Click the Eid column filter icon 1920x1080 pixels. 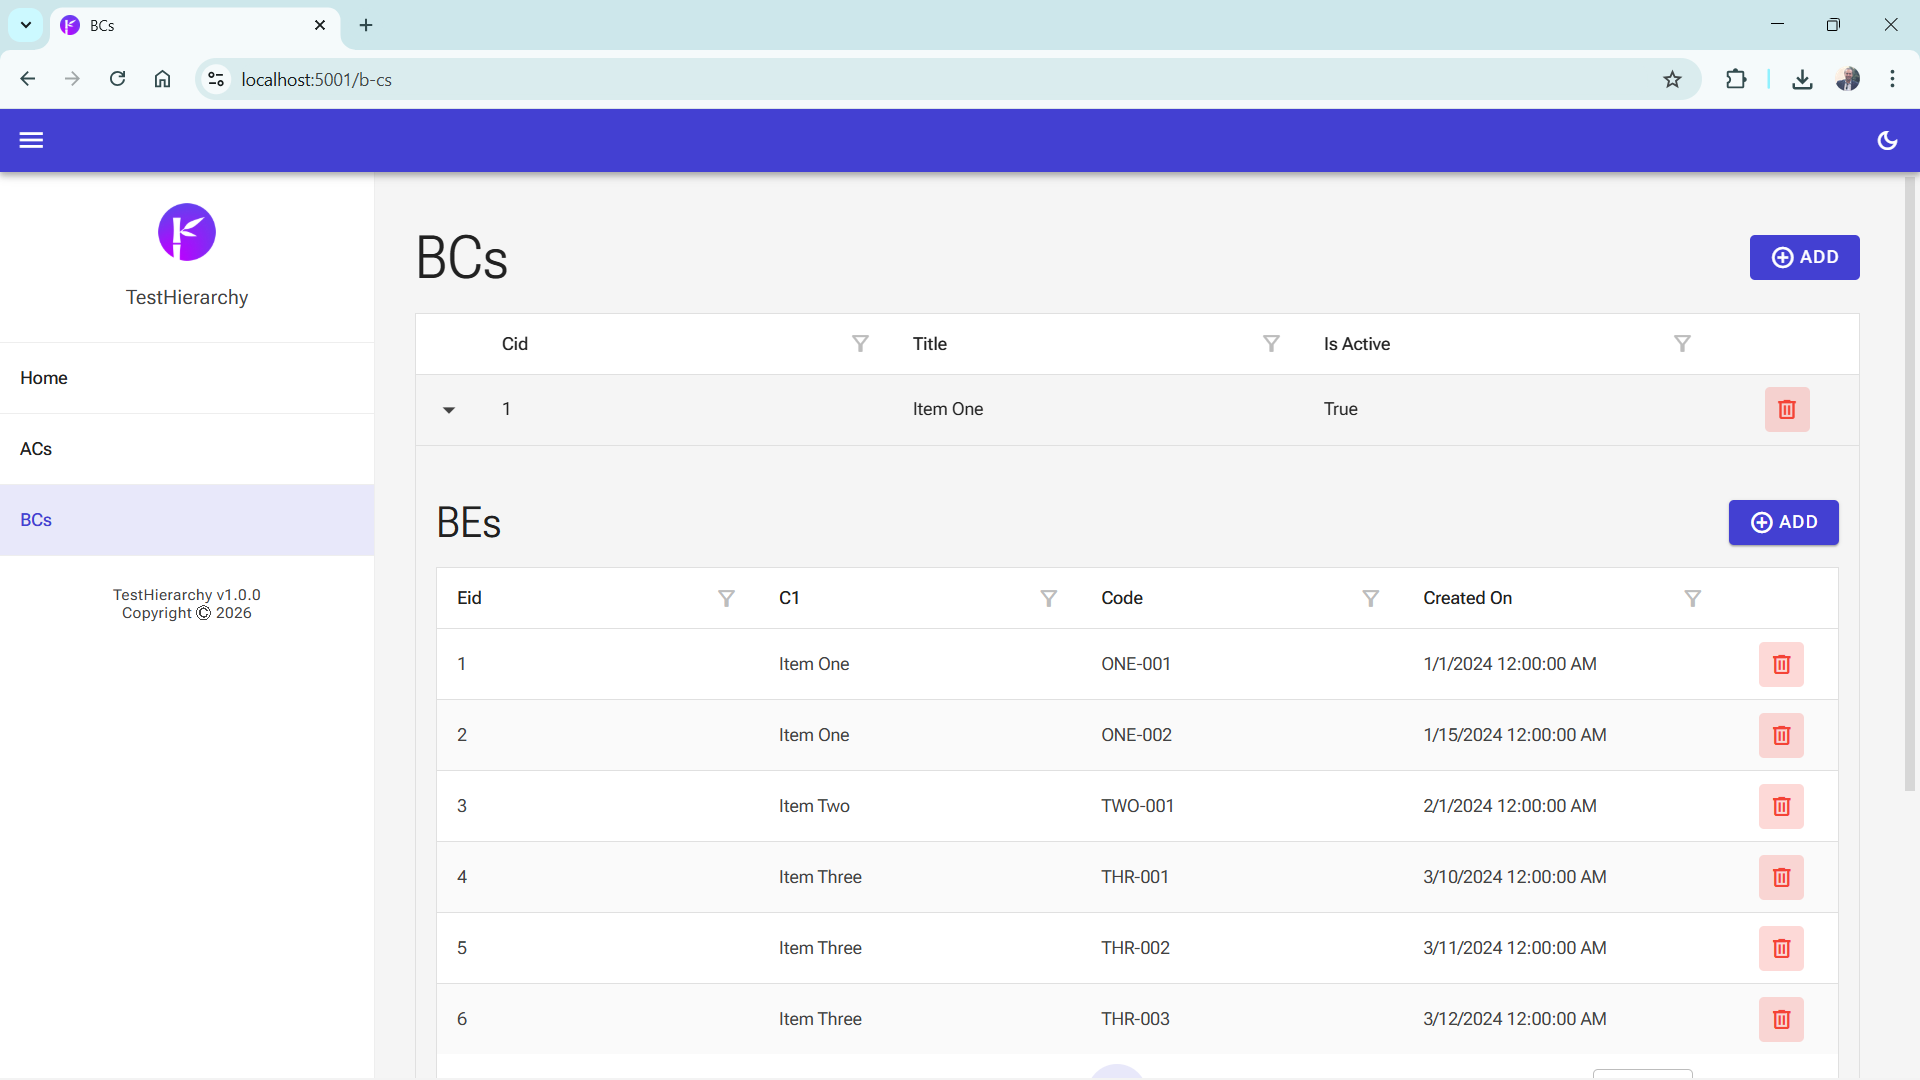coord(726,598)
